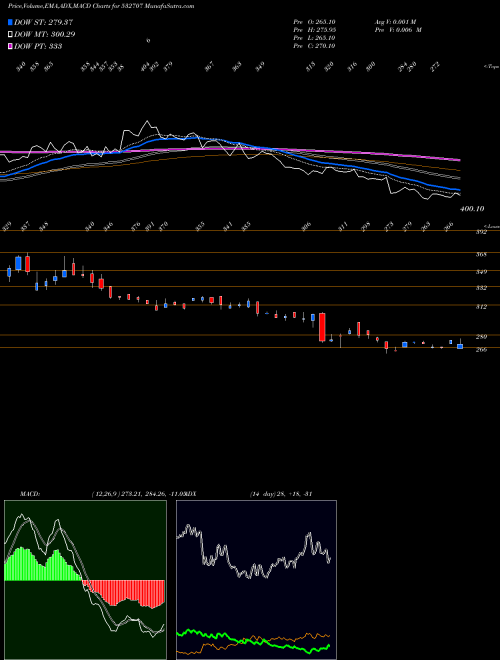The width and height of the screenshot is (500, 660).
Task: Click the 'Pre O: 265.10' value
Action: point(314,21)
